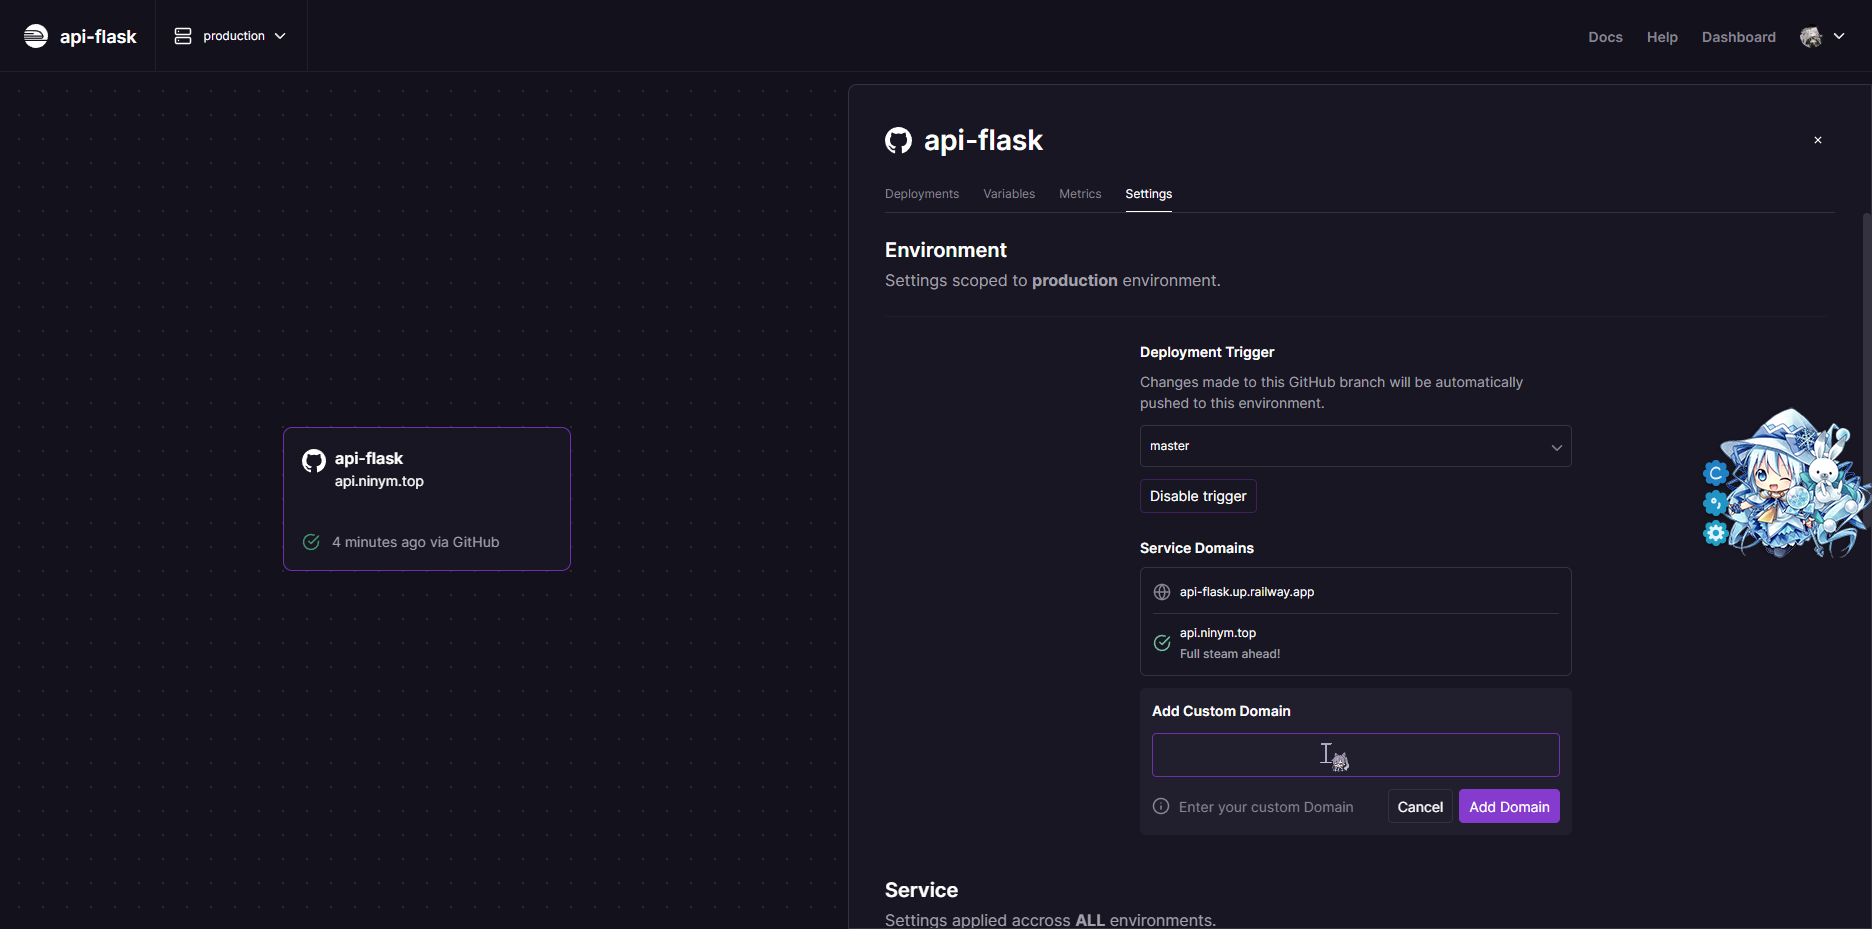Click the mascot widget's gear settings icon
The image size is (1872, 929).
(x=1716, y=533)
